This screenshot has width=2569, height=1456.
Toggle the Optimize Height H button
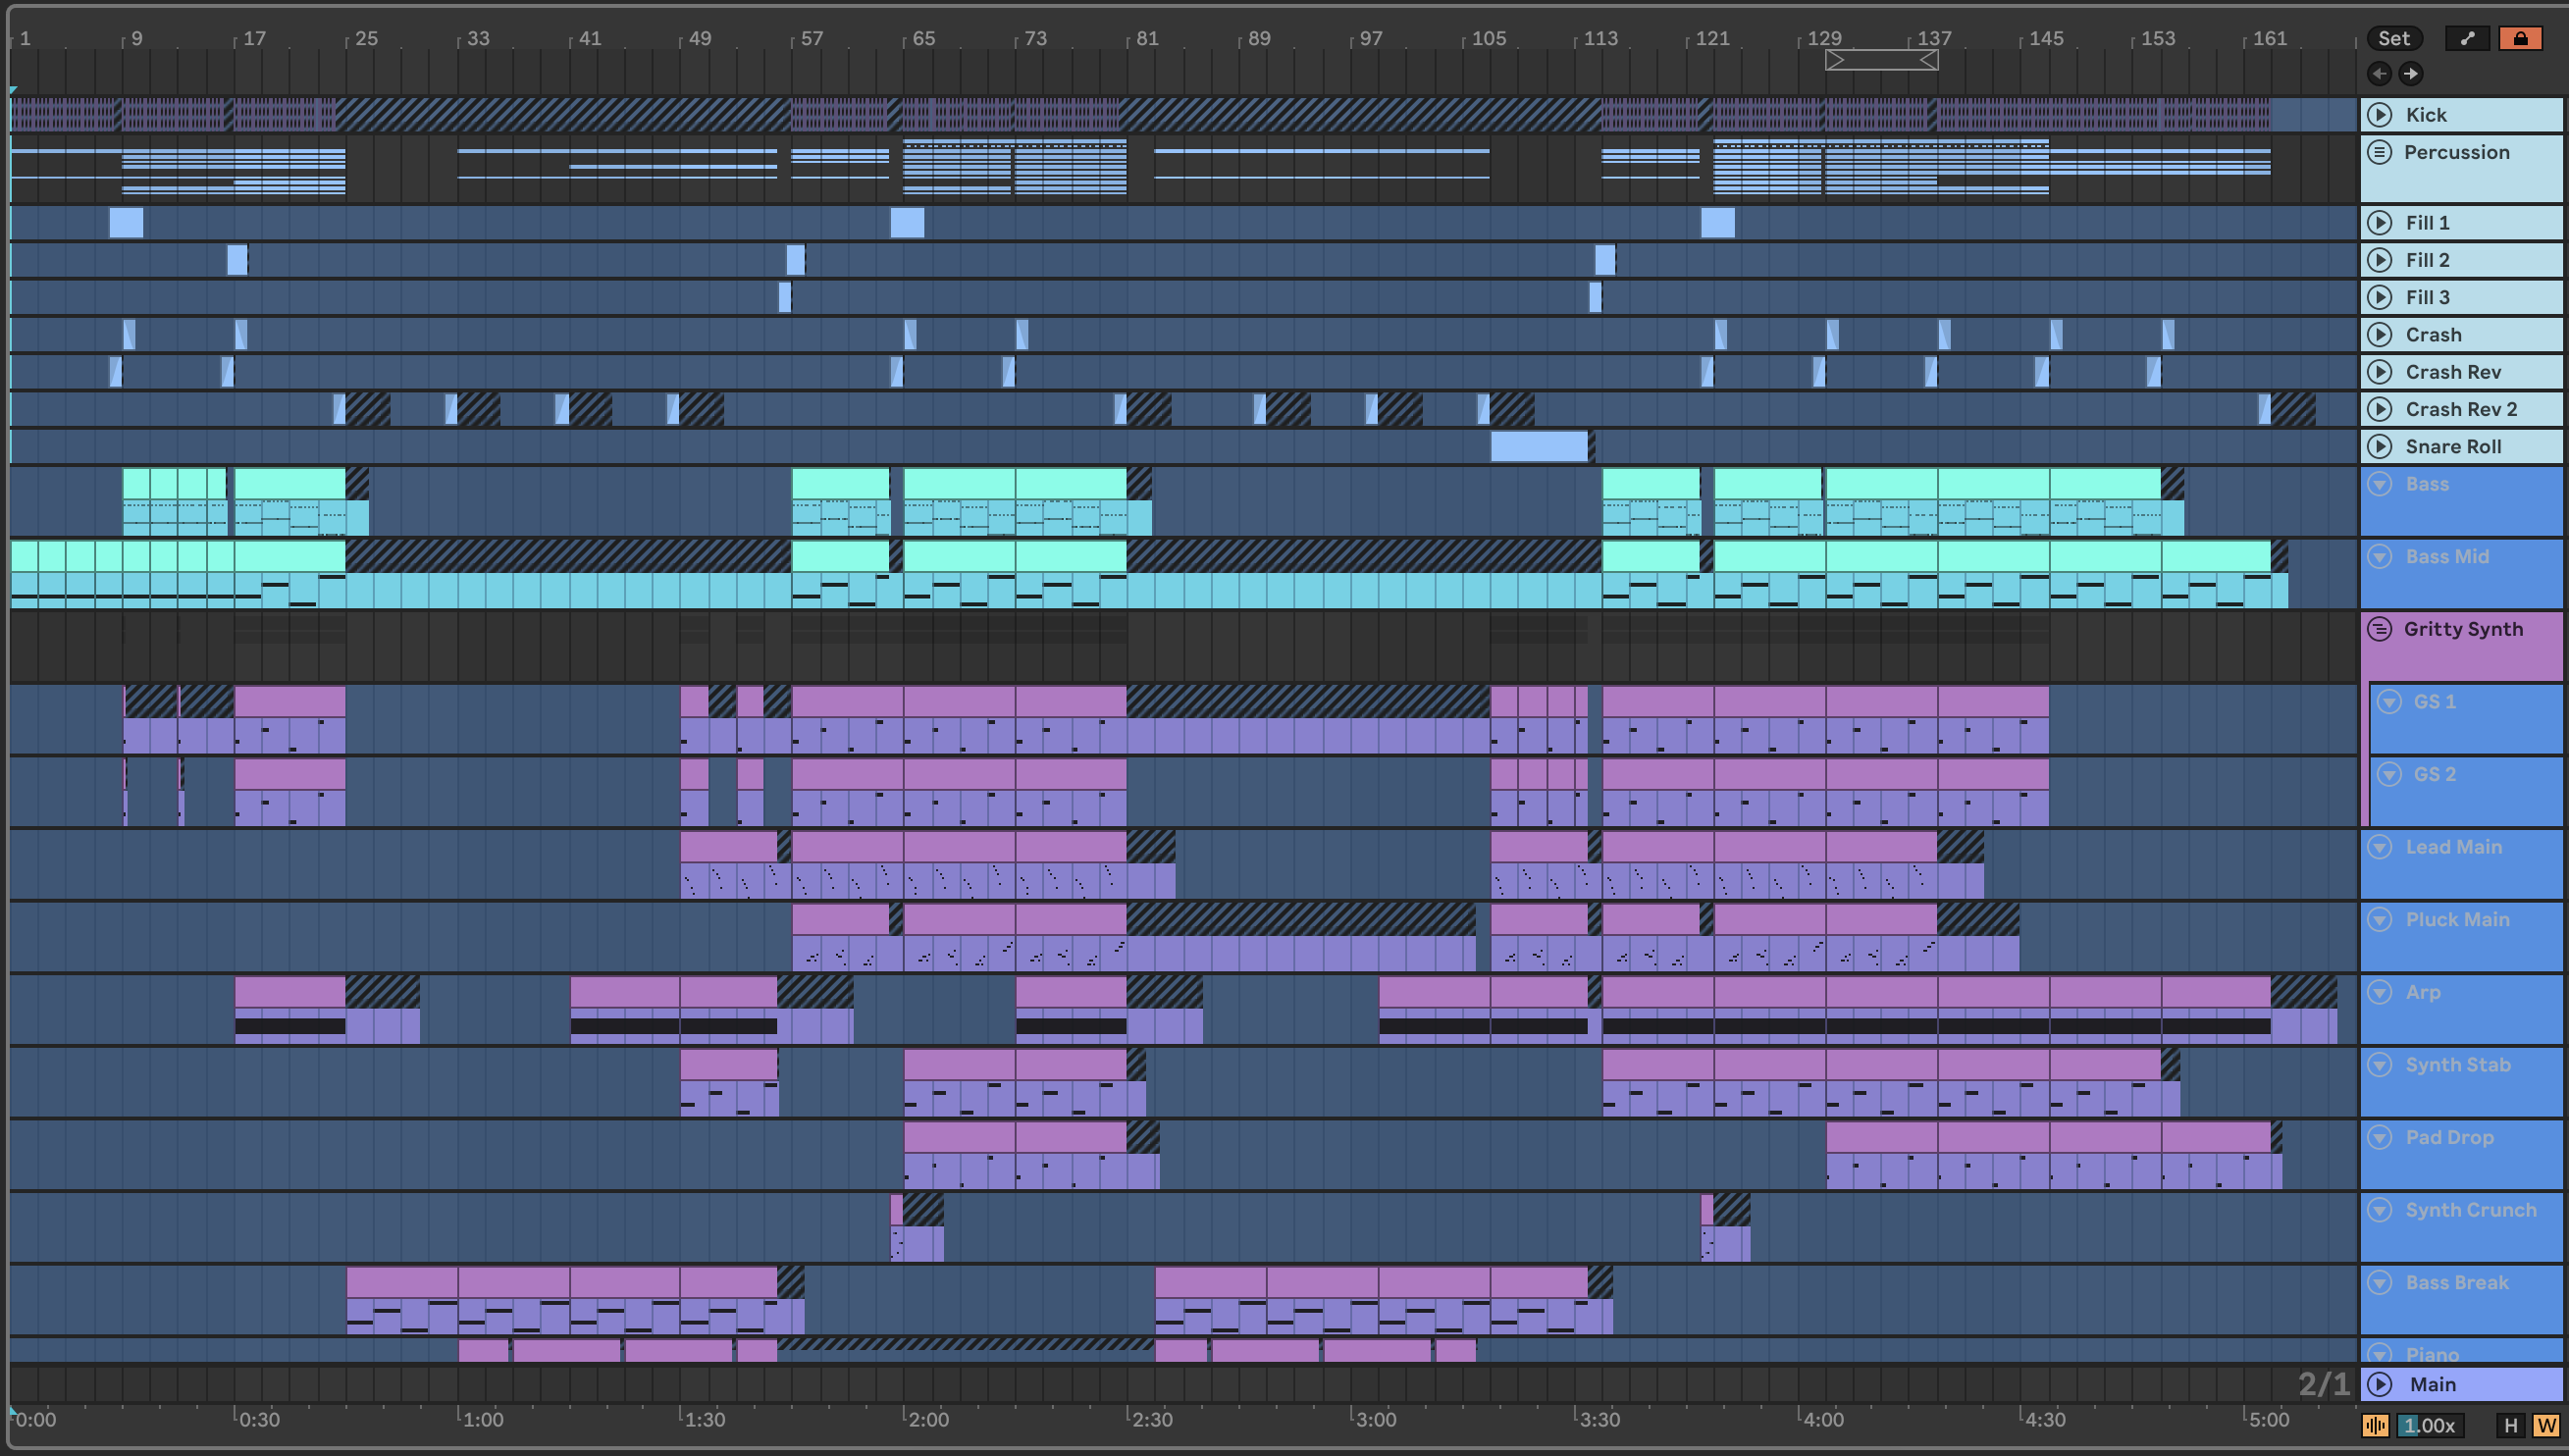[2510, 1425]
